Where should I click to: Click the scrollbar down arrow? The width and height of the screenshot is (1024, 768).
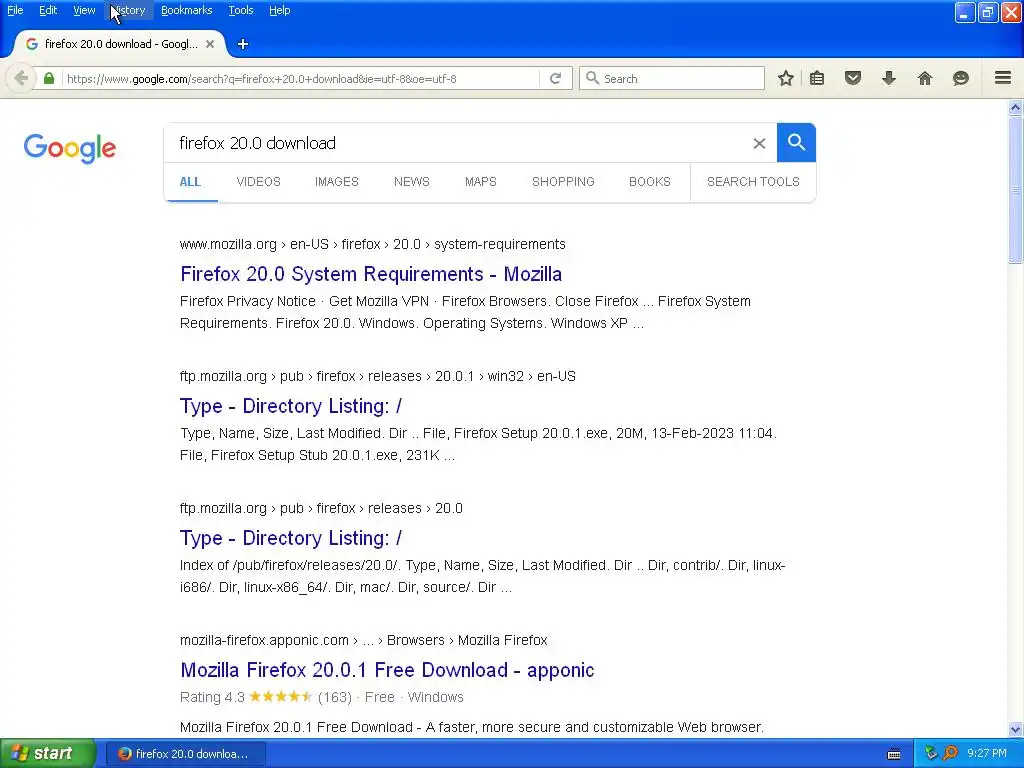pyautogui.click(x=1016, y=729)
